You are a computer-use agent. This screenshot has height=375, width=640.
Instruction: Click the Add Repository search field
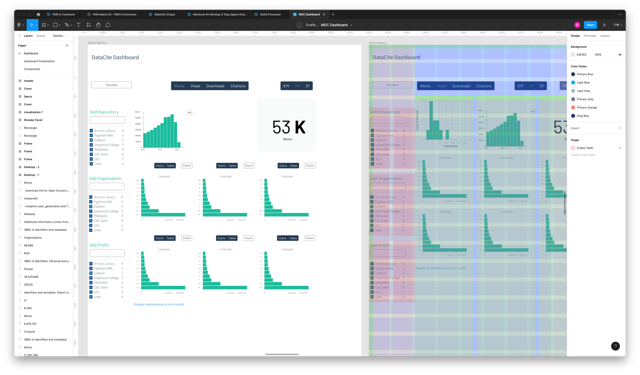pos(107,120)
